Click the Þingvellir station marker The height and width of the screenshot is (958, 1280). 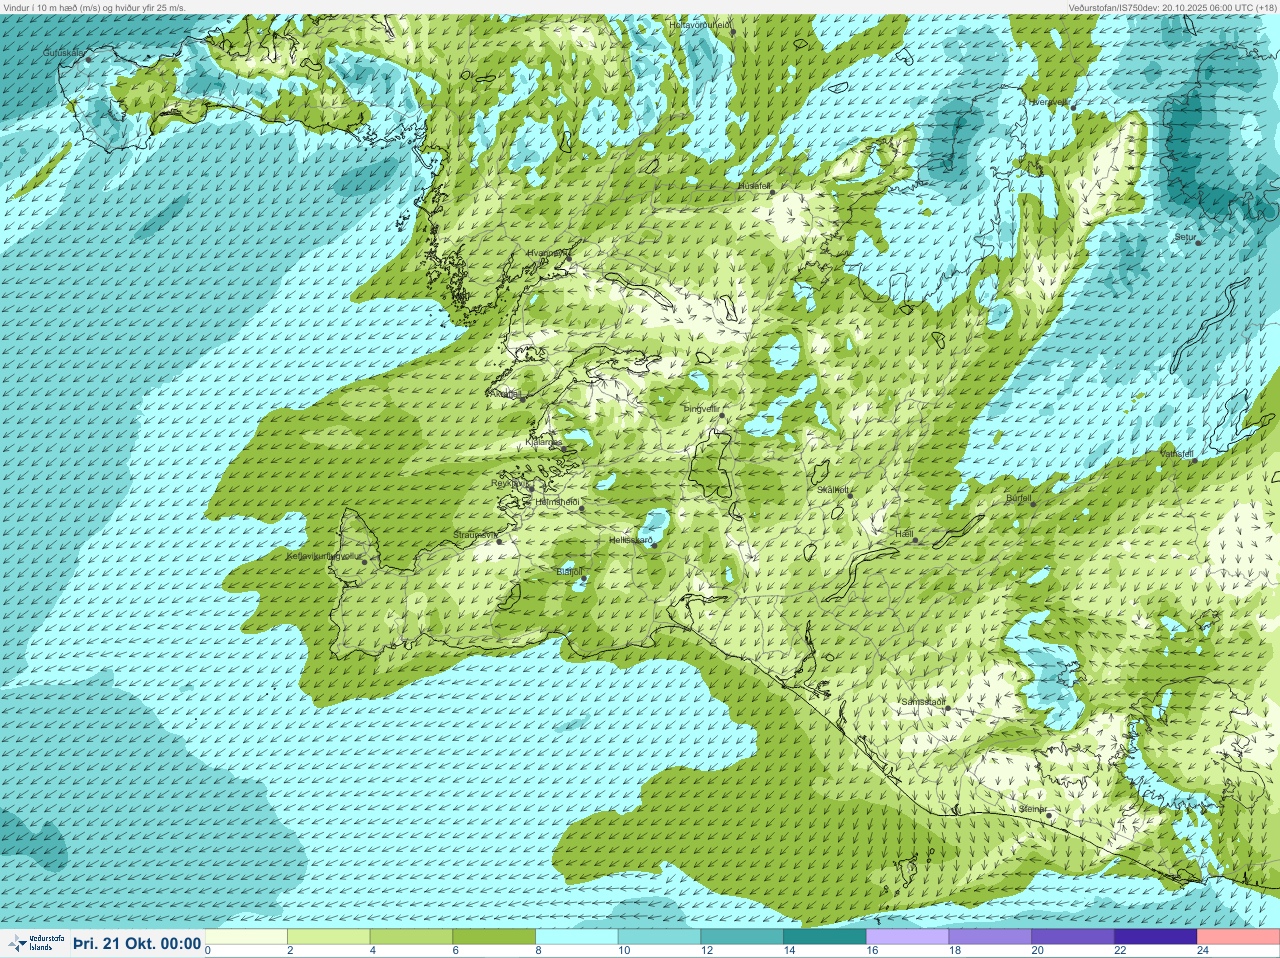pyautogui.click(x=722, y=415)
